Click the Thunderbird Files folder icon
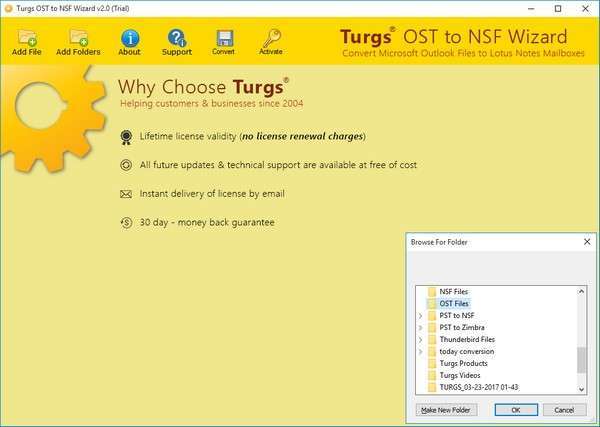 pyautogui.click(x=432, y=339)
